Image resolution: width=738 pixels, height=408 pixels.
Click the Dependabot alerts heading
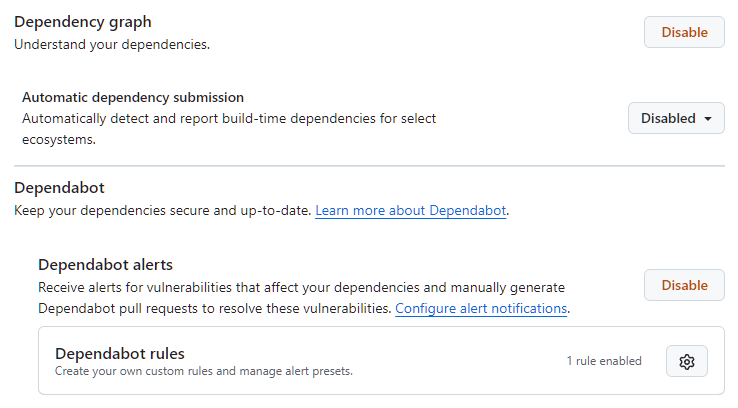coord(105,264)
